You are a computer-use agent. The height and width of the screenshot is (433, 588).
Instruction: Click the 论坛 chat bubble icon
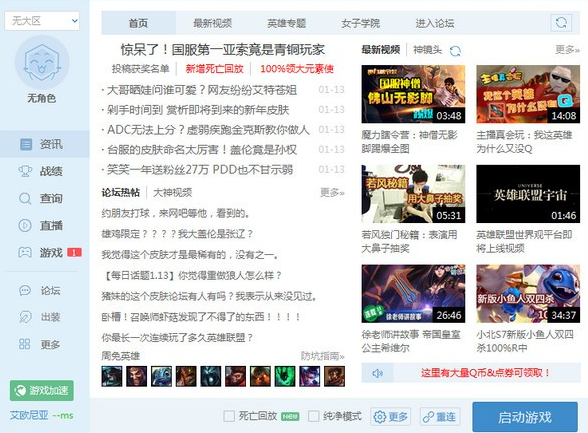click(25, 291)
